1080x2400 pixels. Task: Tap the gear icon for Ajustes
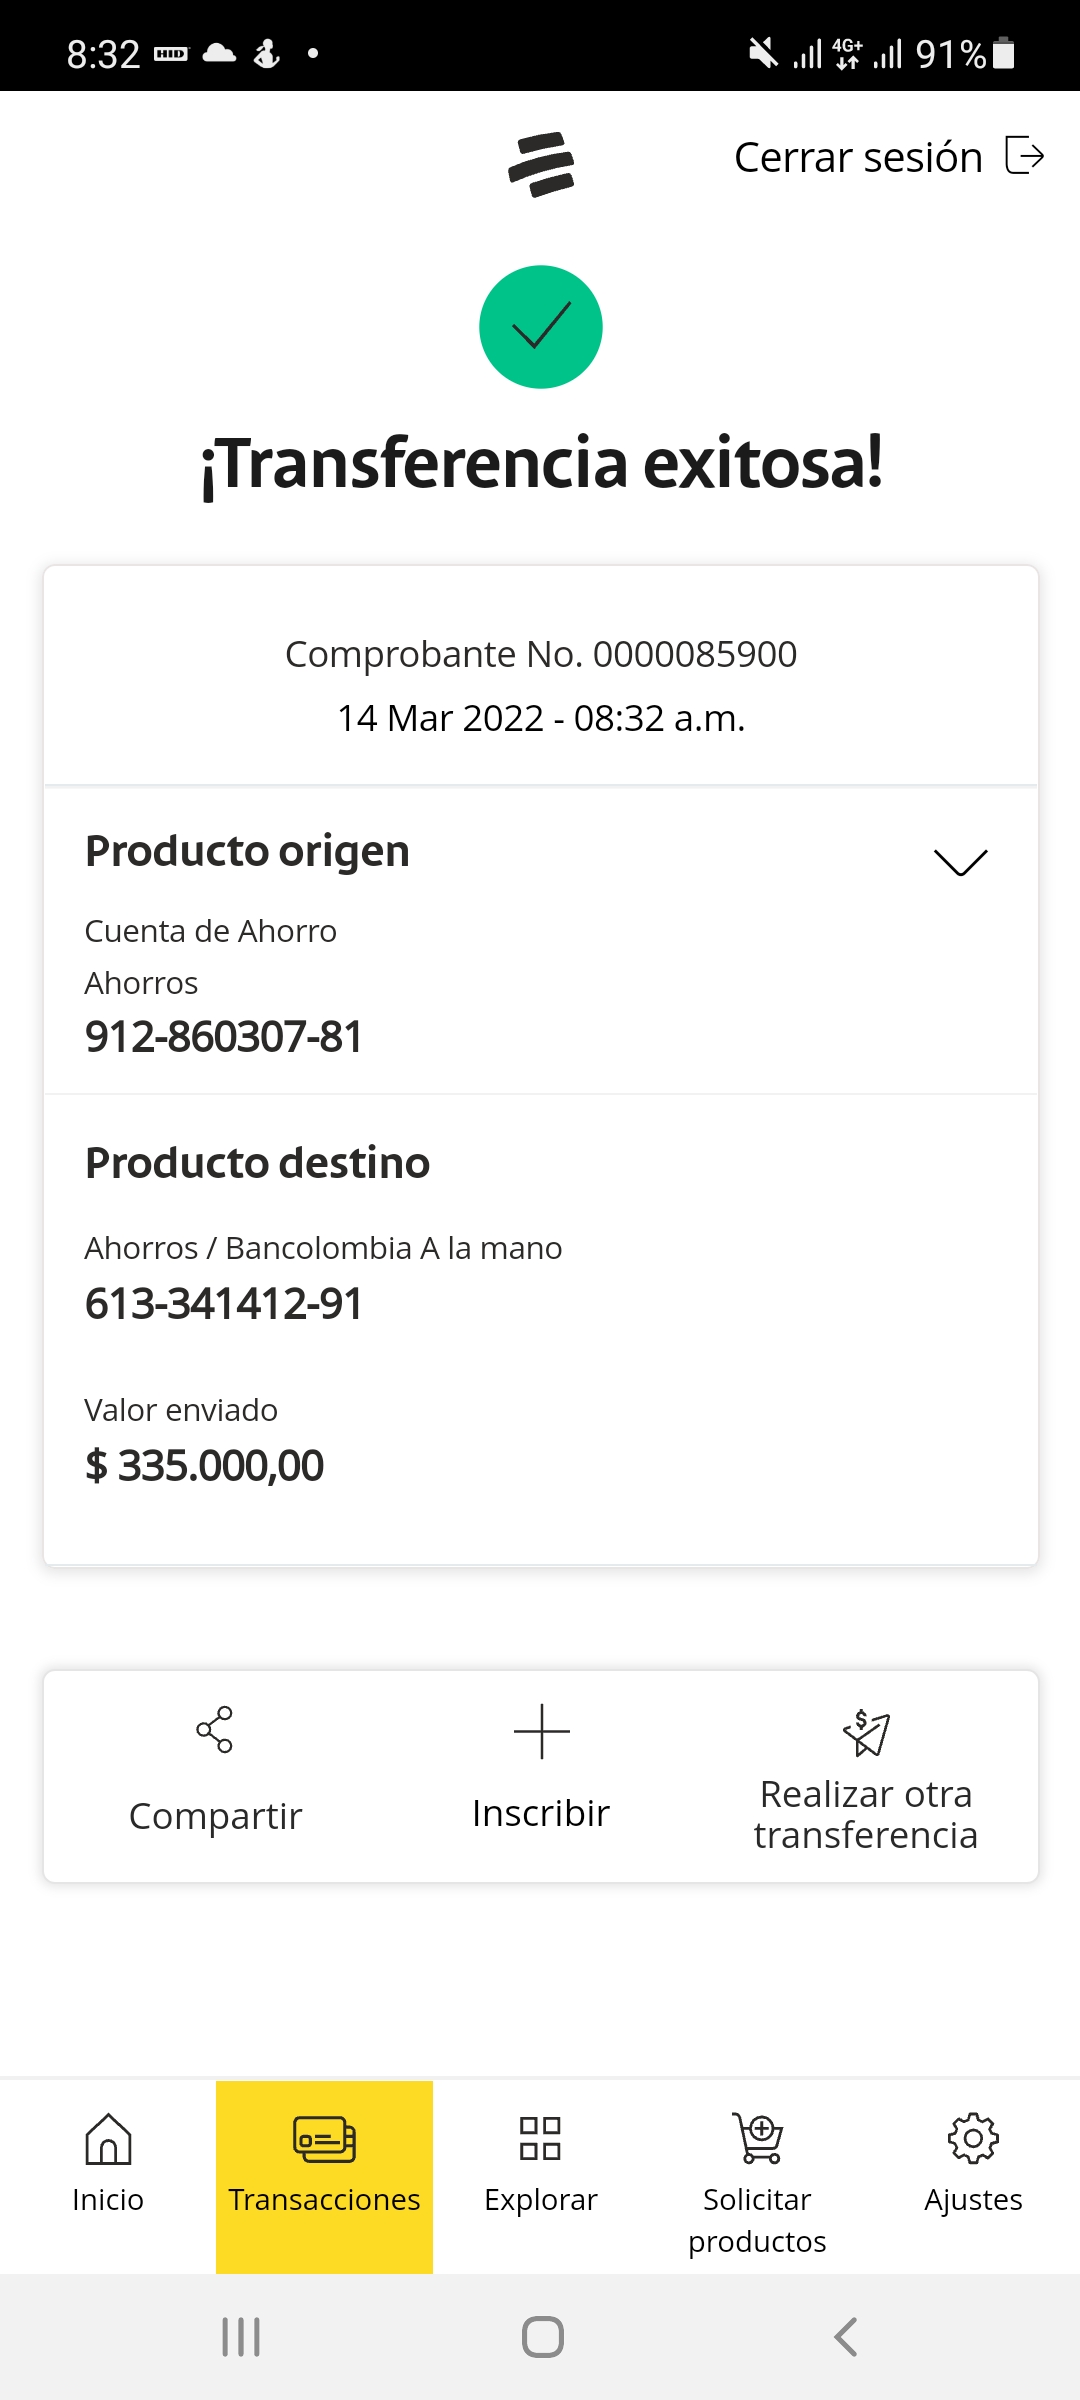[973, 2138]
